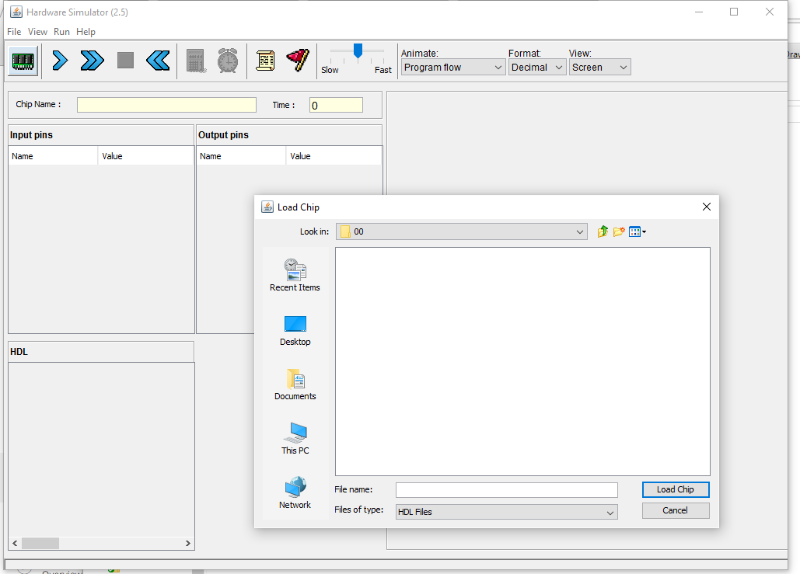This screenshot has height=574, width=800.
Task: Open the view options icon menu
Action: (637, 232)
